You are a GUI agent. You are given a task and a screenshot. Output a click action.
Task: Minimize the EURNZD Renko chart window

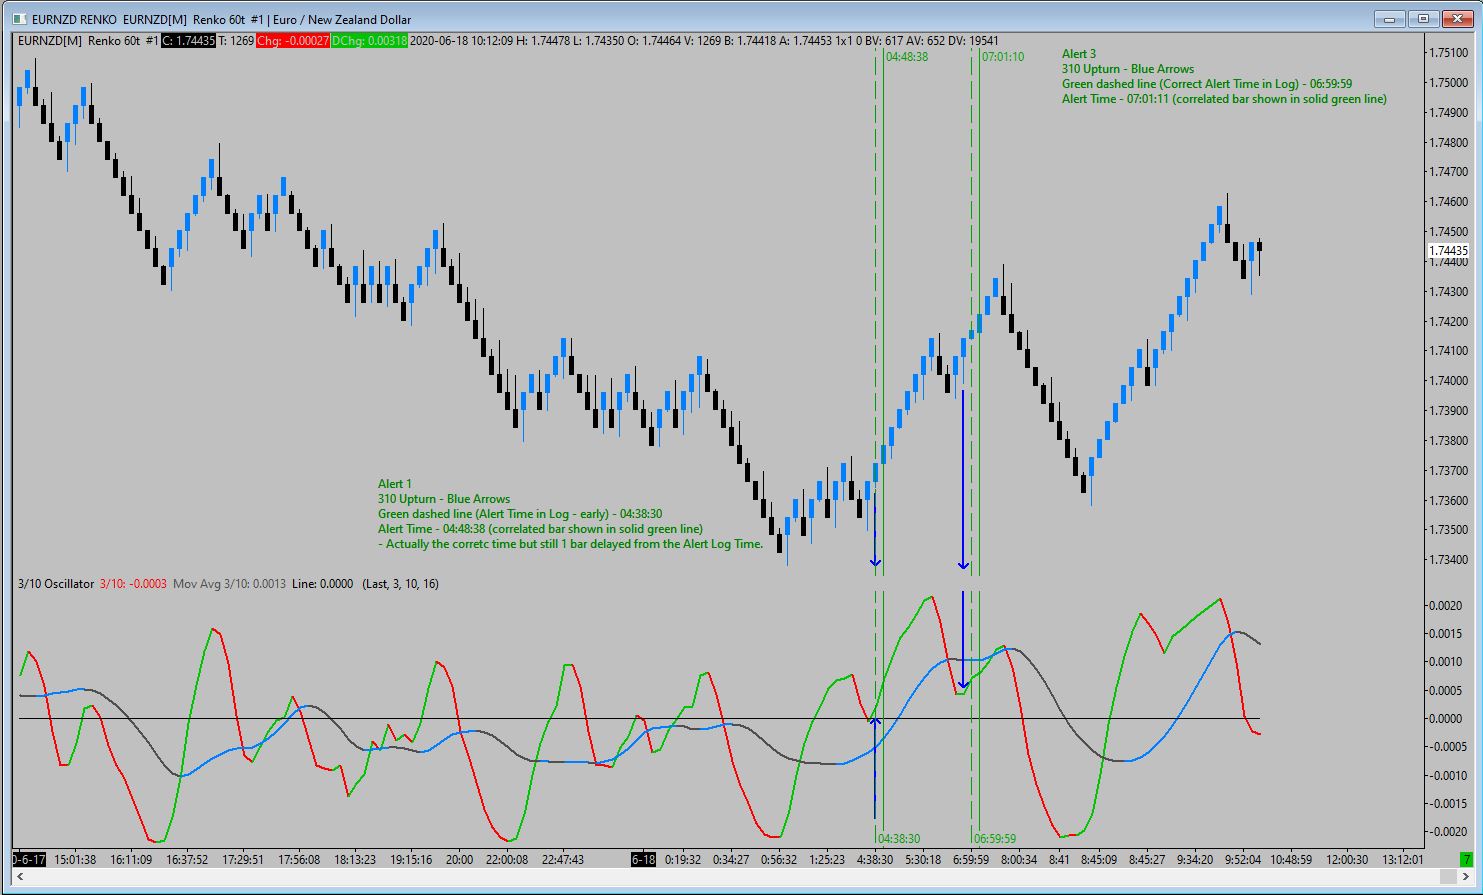1391,18
